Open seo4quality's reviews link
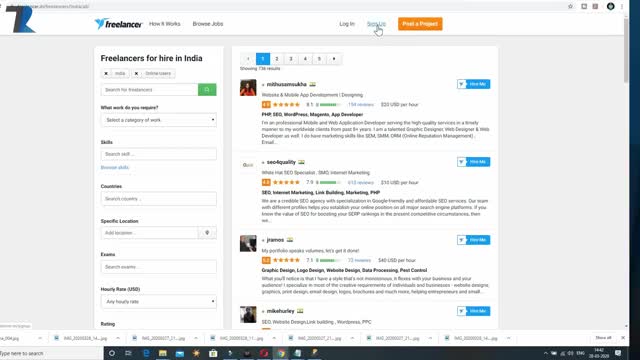This screenshot has height=360, width=640. coord(361,182)
